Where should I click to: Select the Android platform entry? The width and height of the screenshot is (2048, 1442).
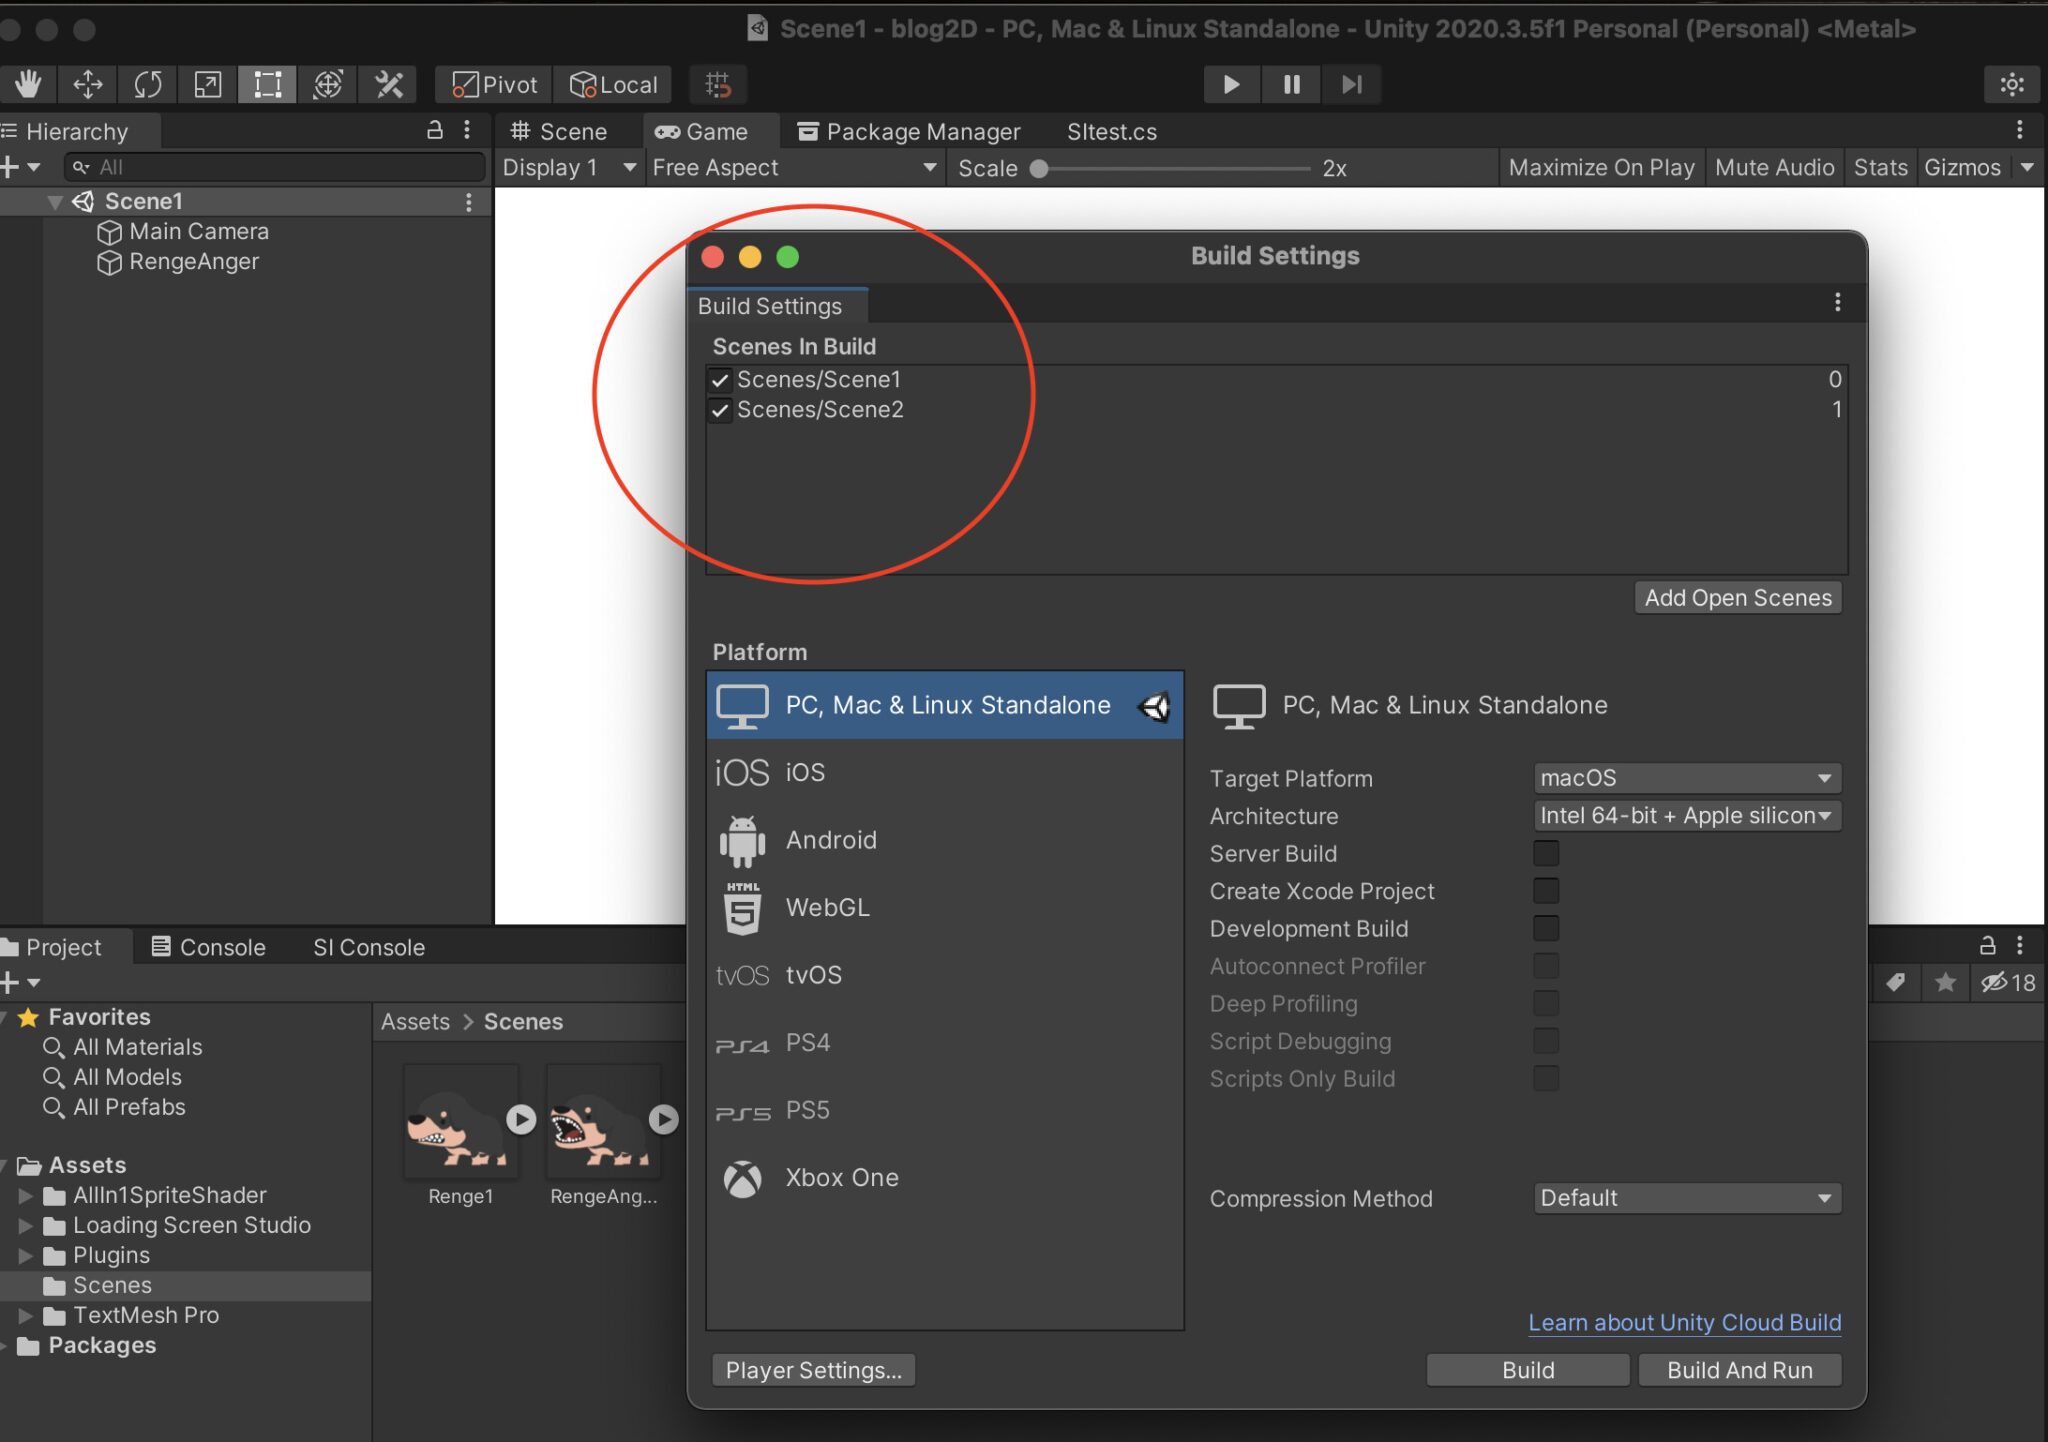click(830, 840)
